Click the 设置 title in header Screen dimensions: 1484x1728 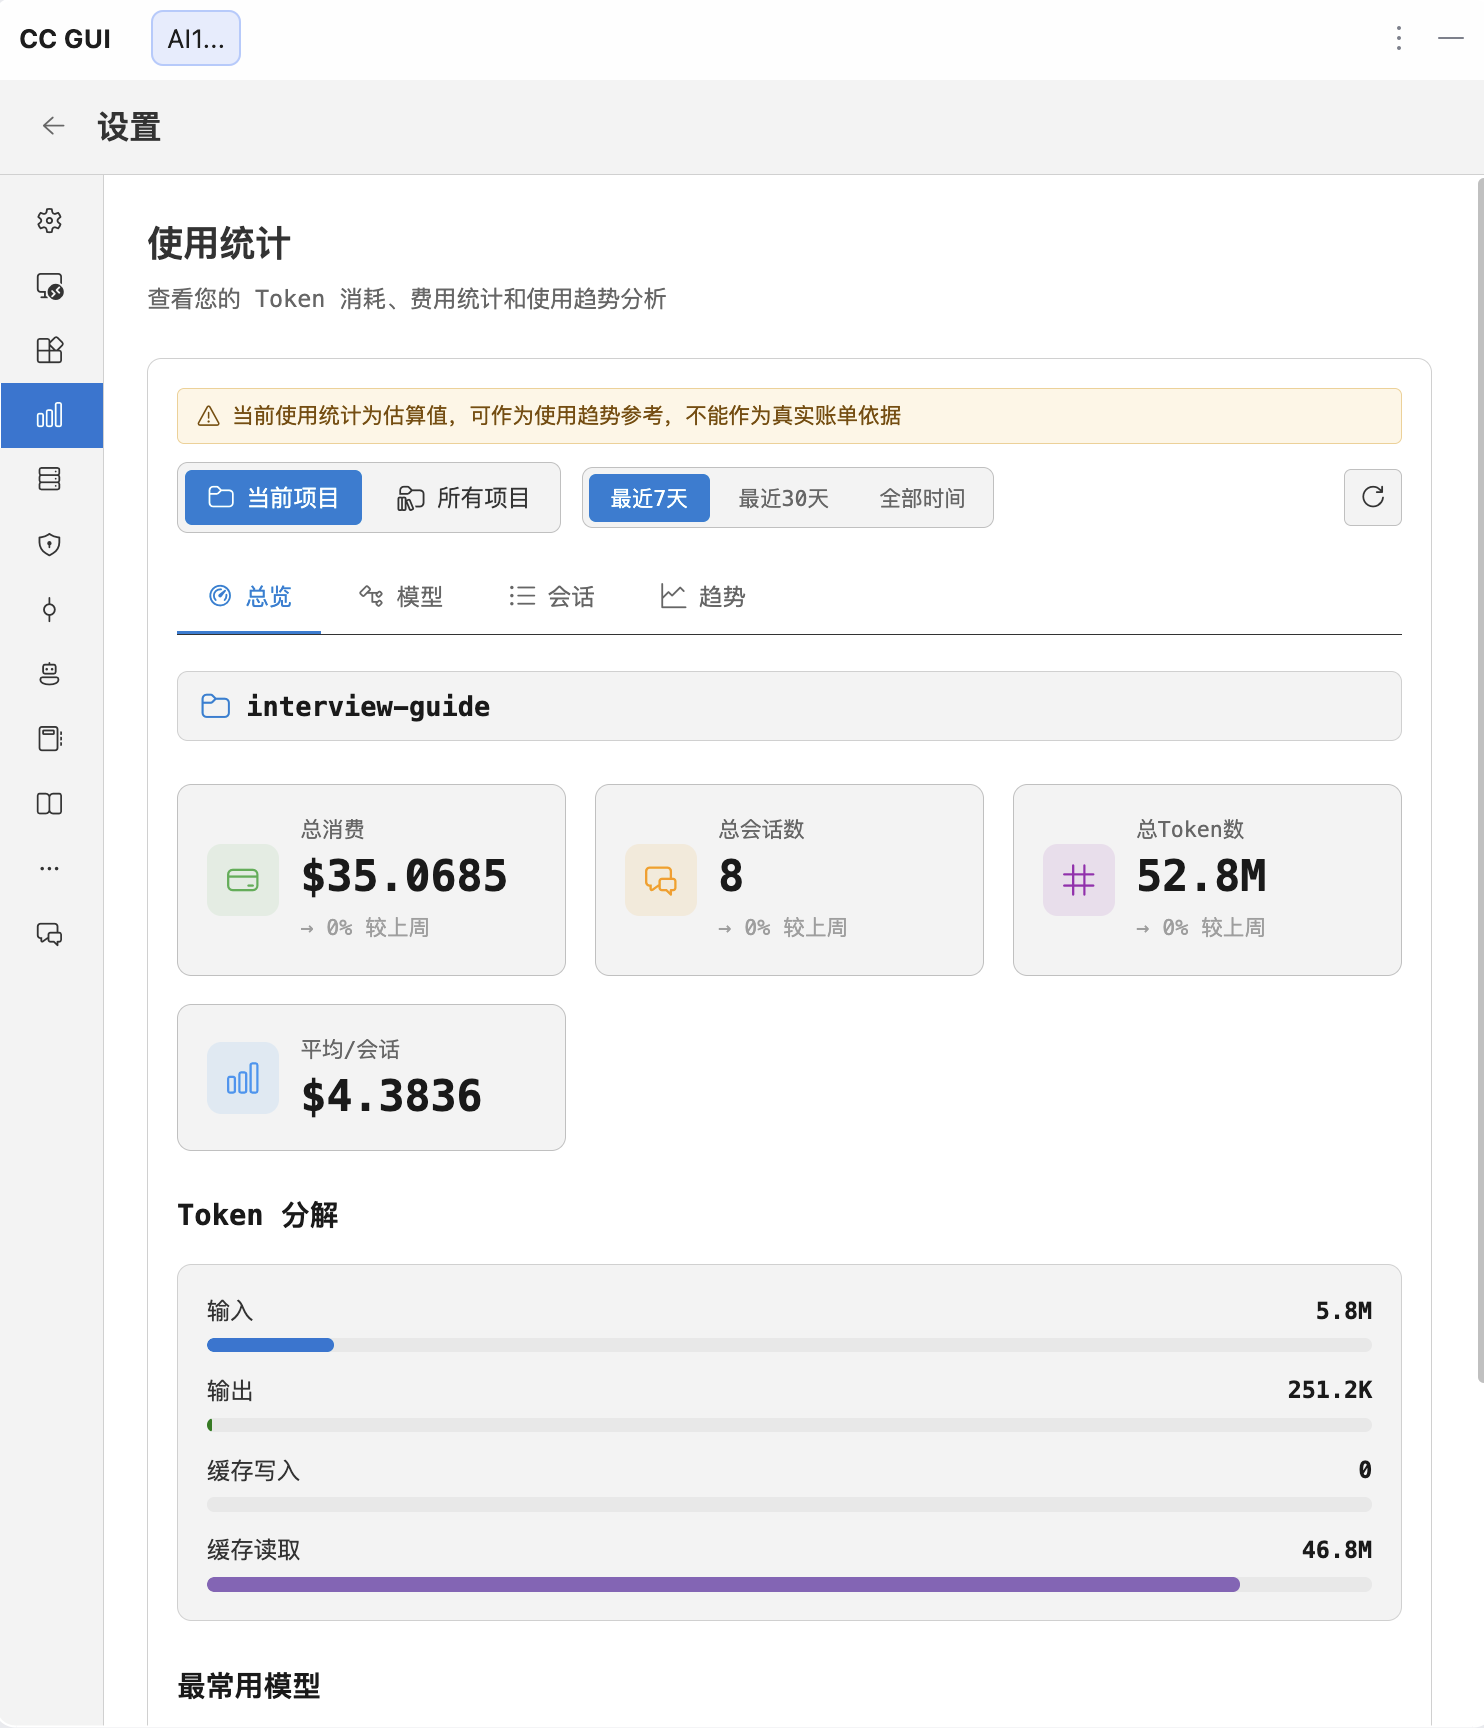pos(129,127)
